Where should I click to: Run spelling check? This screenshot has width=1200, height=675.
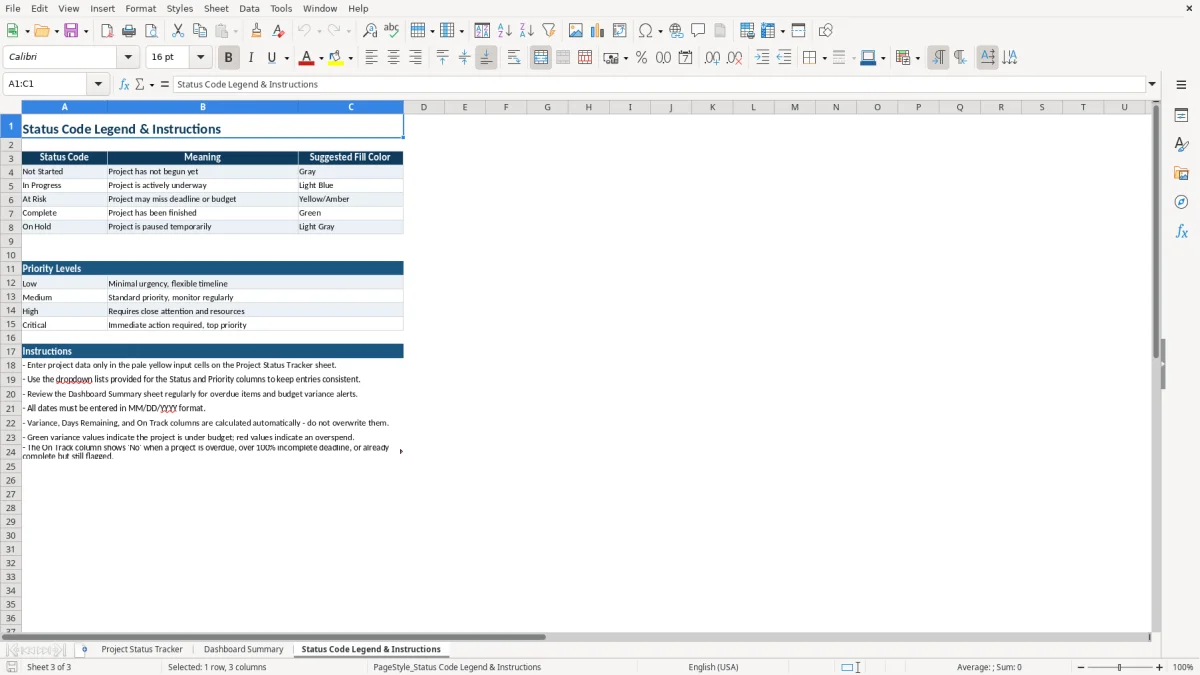(392, 31)
